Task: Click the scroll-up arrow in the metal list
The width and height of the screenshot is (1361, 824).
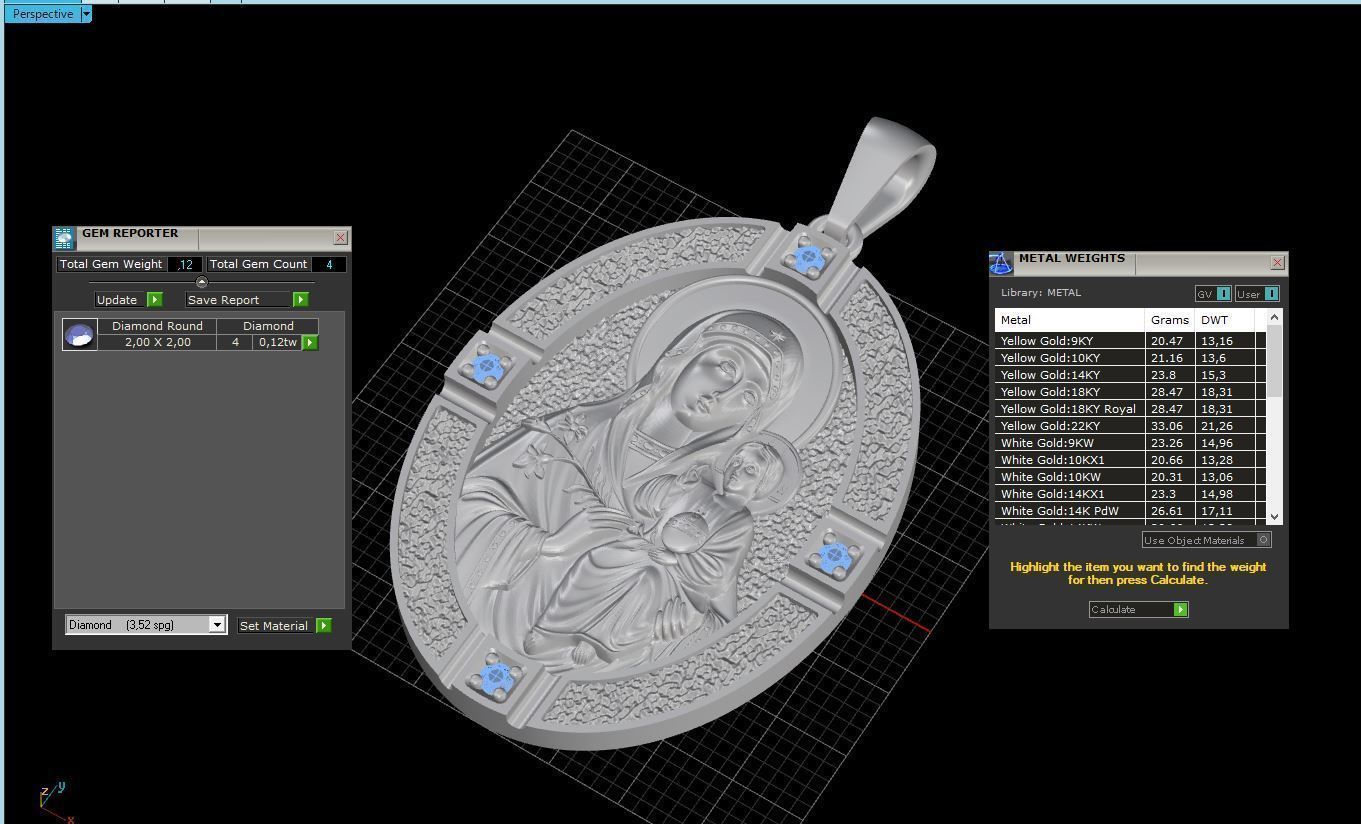Action: point(1274,317)
